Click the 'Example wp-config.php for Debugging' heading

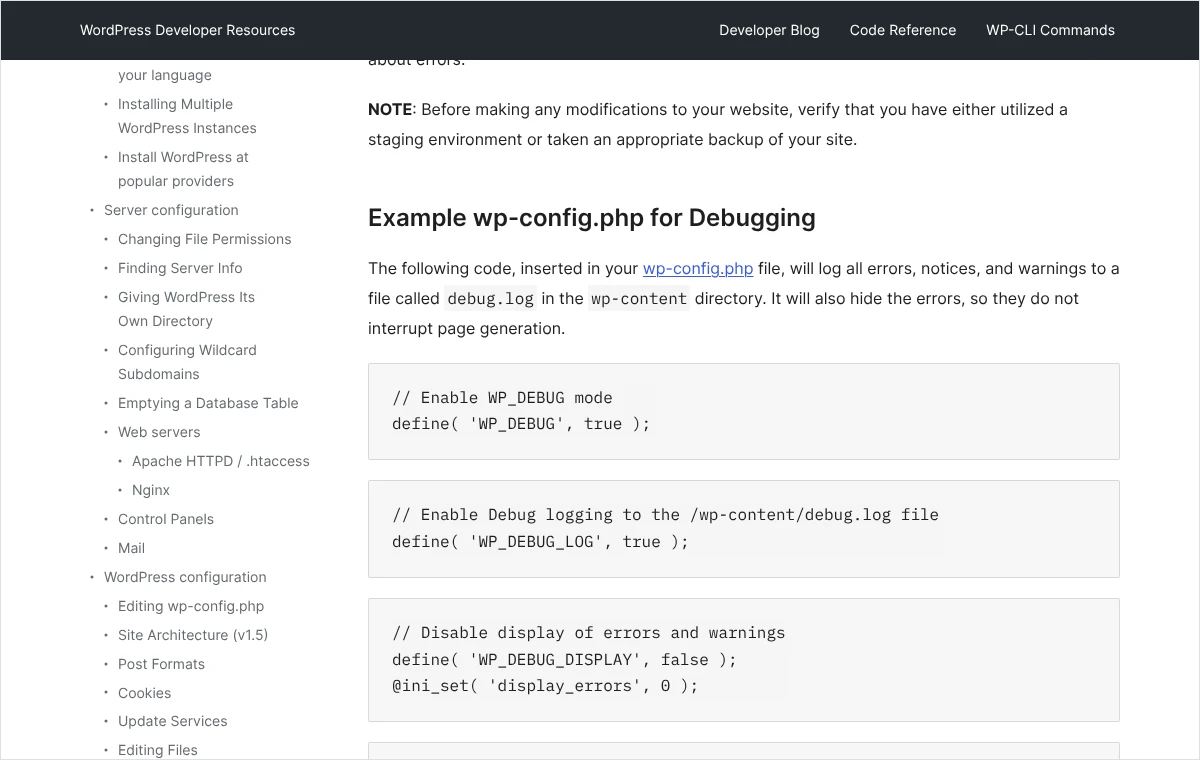[x=592, y=218]
